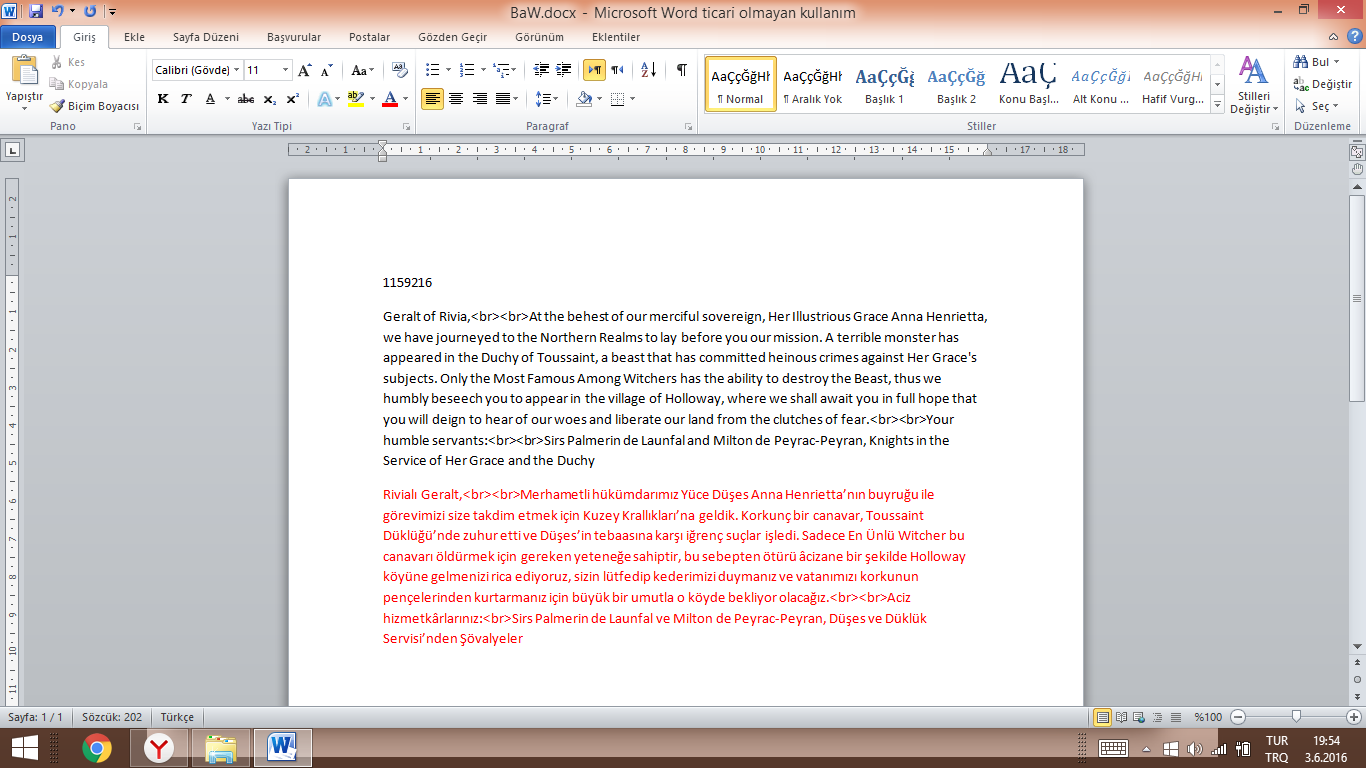
Task: Activate Biçim Boyacısı format painter
Action: 94,106
